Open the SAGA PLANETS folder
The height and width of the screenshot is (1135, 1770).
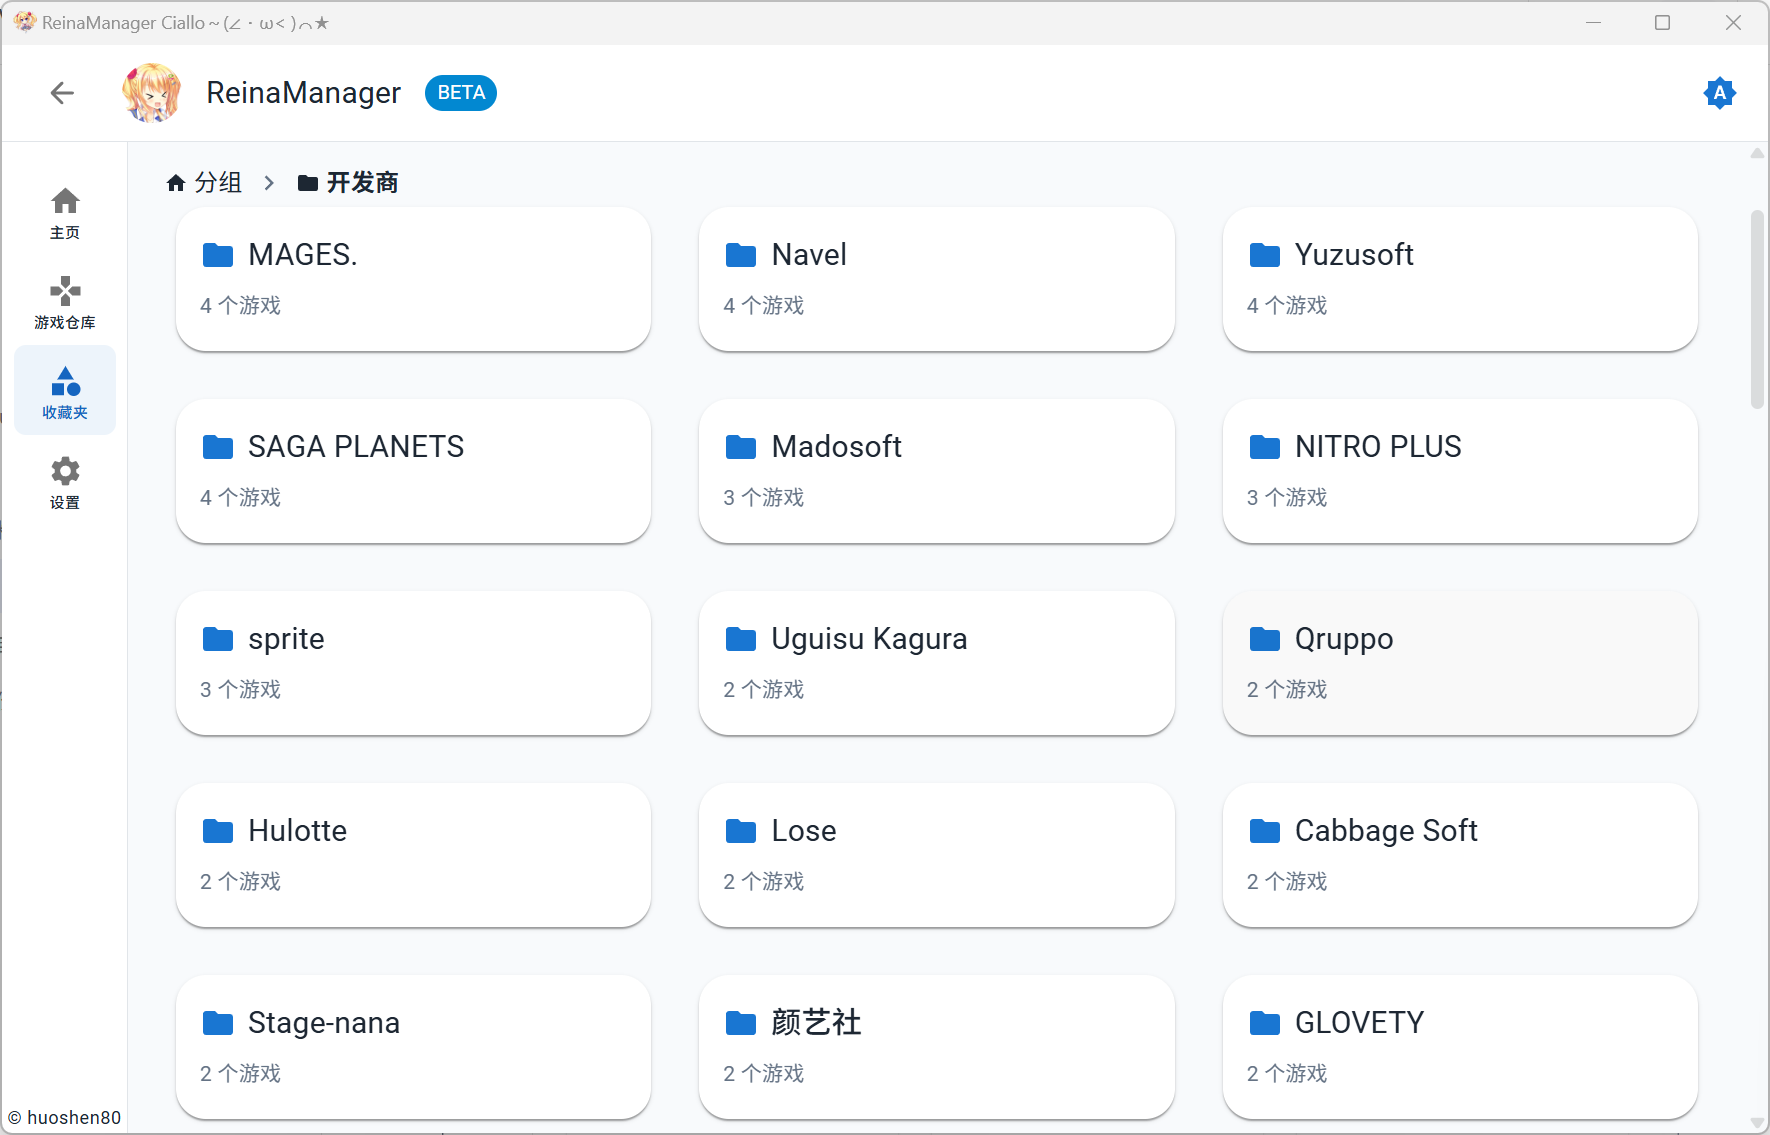413,471
